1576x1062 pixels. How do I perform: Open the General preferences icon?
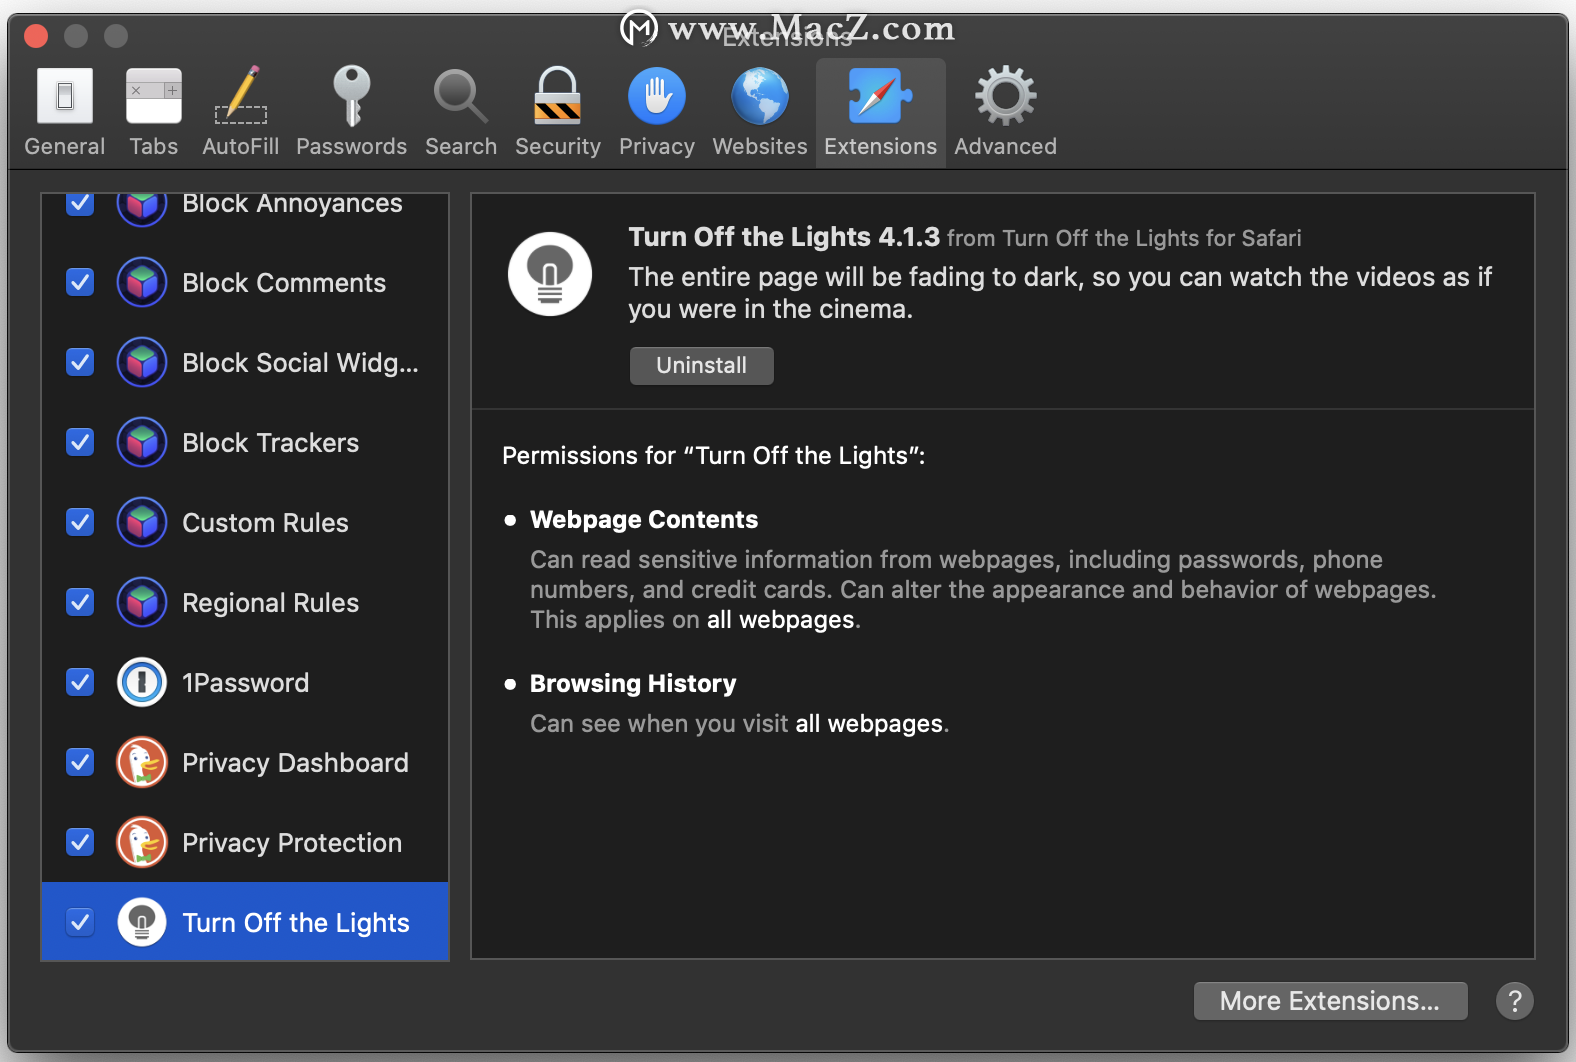(65, 96)
